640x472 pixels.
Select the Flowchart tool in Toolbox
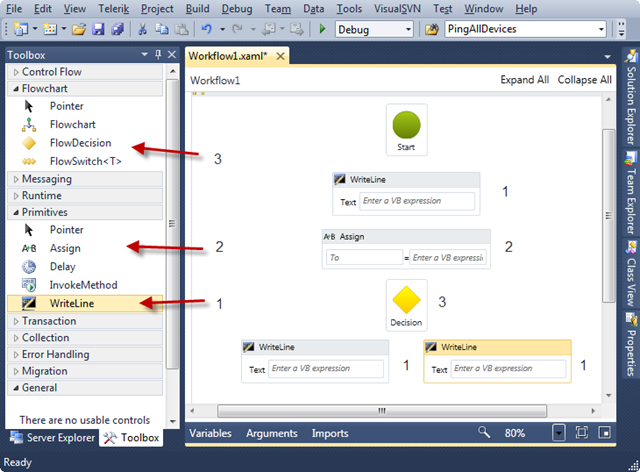pos(73,125)
